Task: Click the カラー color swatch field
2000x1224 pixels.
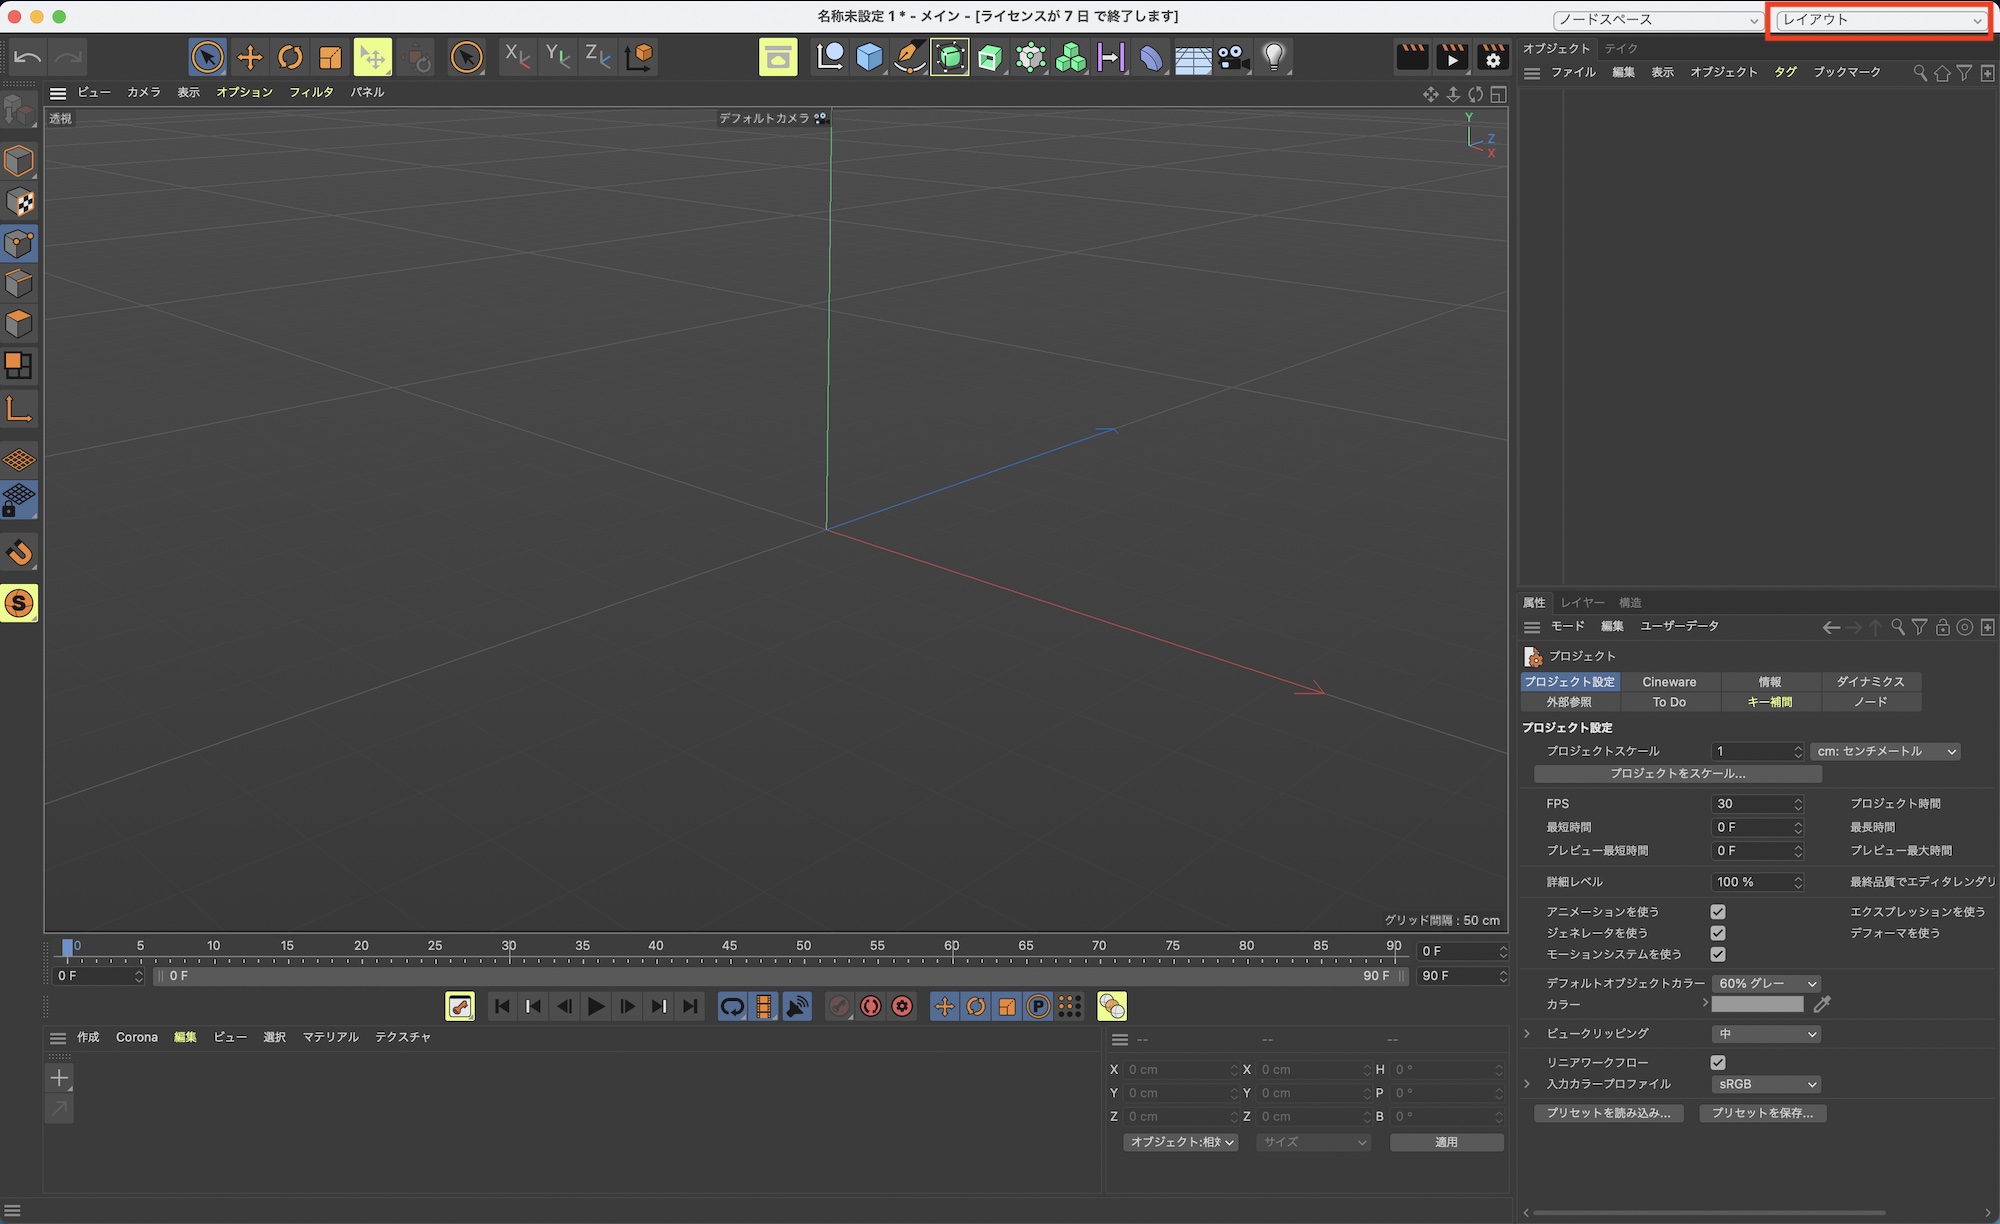Action: point(1757,1004)
